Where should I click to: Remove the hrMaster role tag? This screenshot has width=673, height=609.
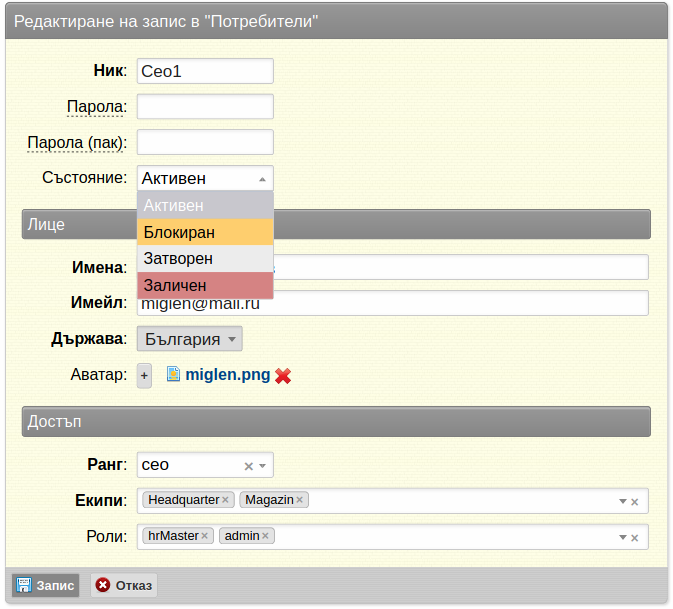pos(204,536)
